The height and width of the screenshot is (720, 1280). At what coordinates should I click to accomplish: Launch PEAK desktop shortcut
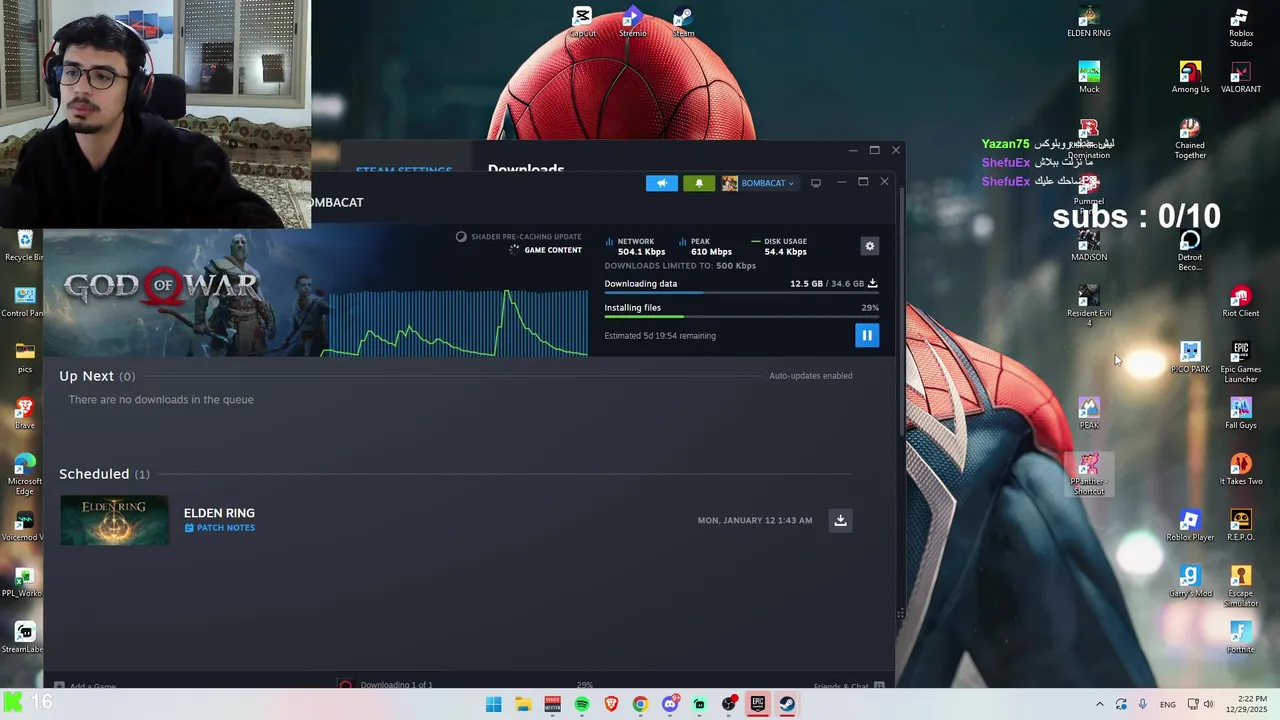1089,414
